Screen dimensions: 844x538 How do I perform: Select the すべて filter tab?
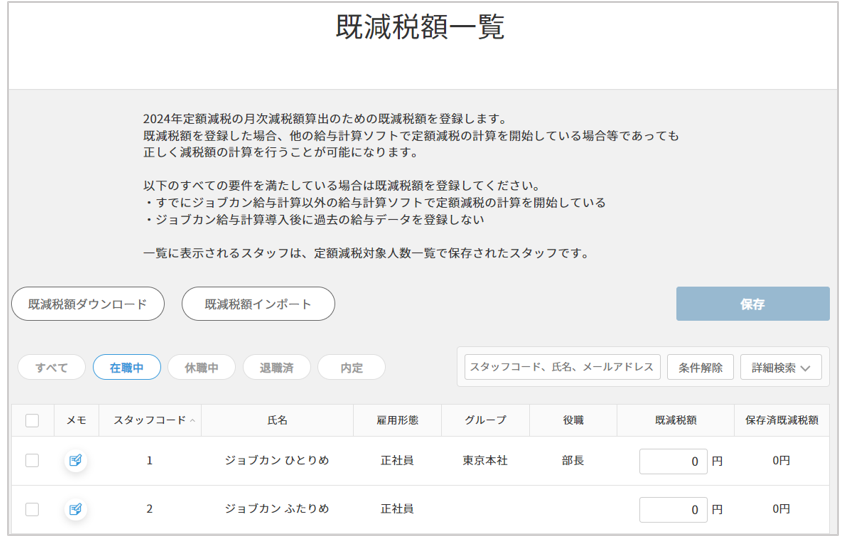52,367
